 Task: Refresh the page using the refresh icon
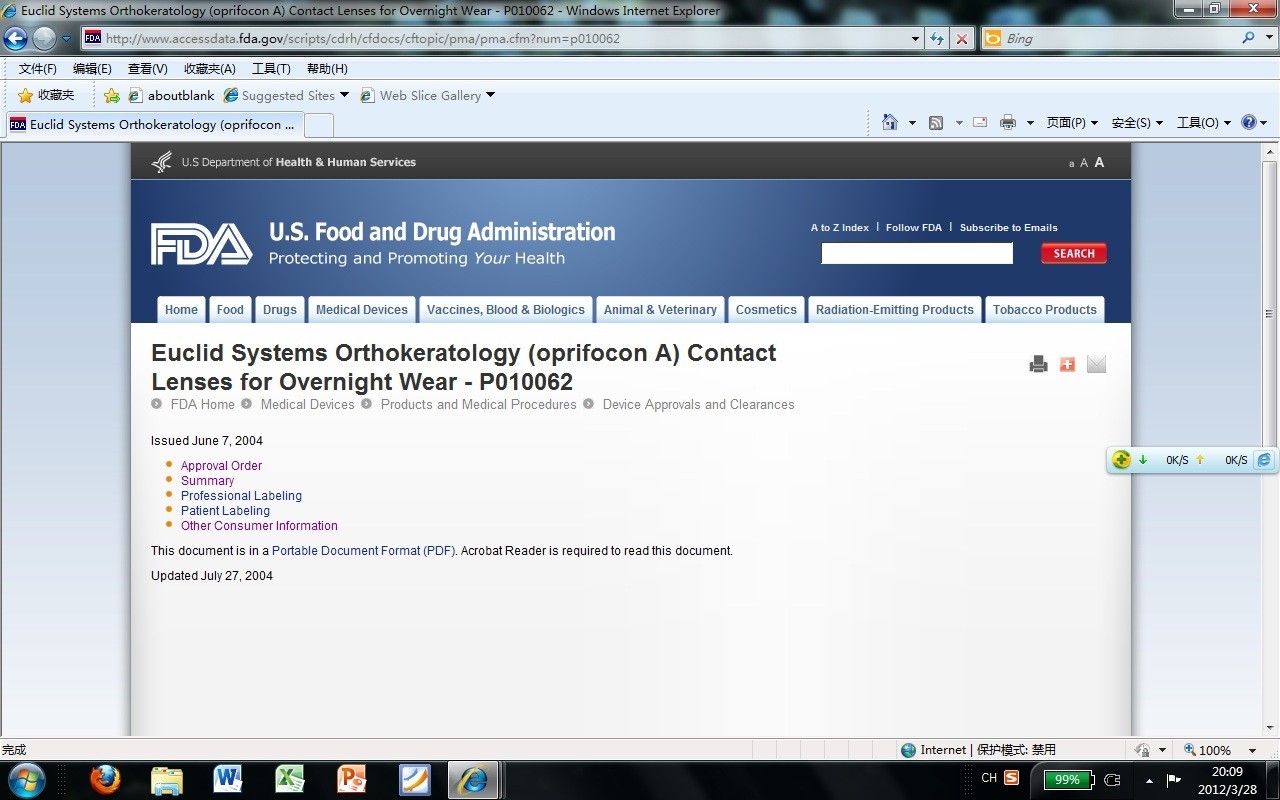[937, 39]
